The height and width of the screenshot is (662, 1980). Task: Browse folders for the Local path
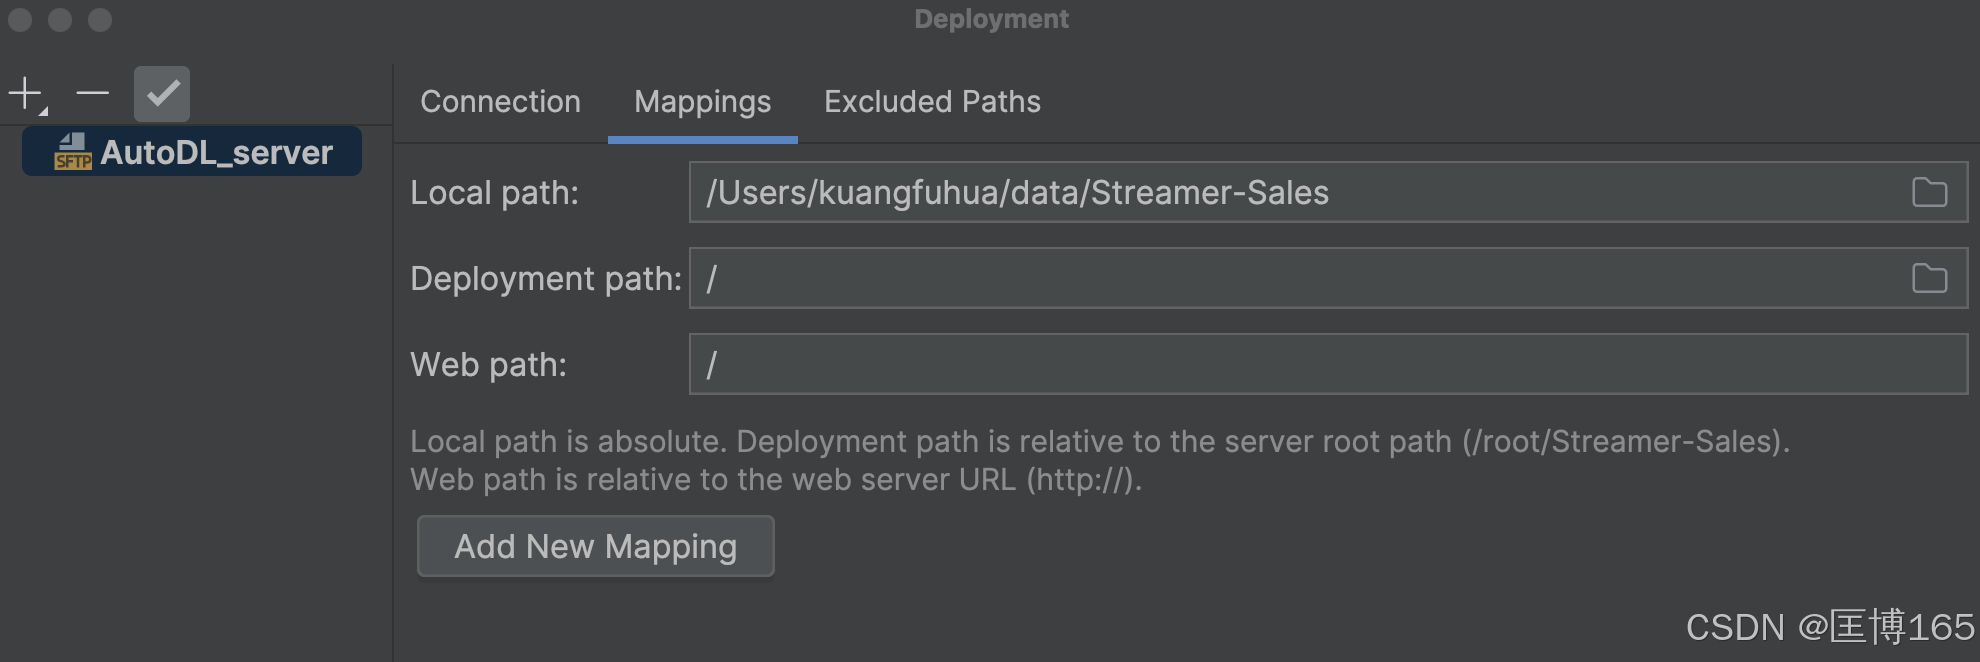point(1929,193)
